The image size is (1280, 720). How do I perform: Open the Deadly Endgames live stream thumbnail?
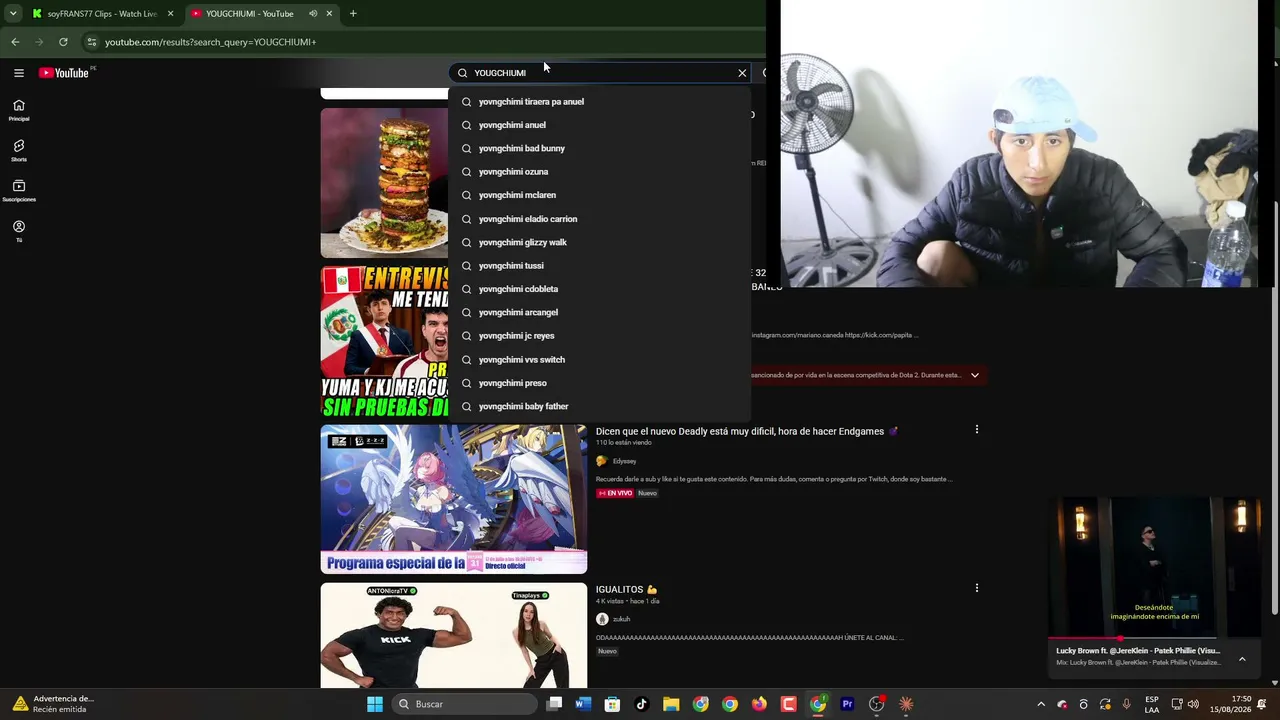(x=454, y=499)
